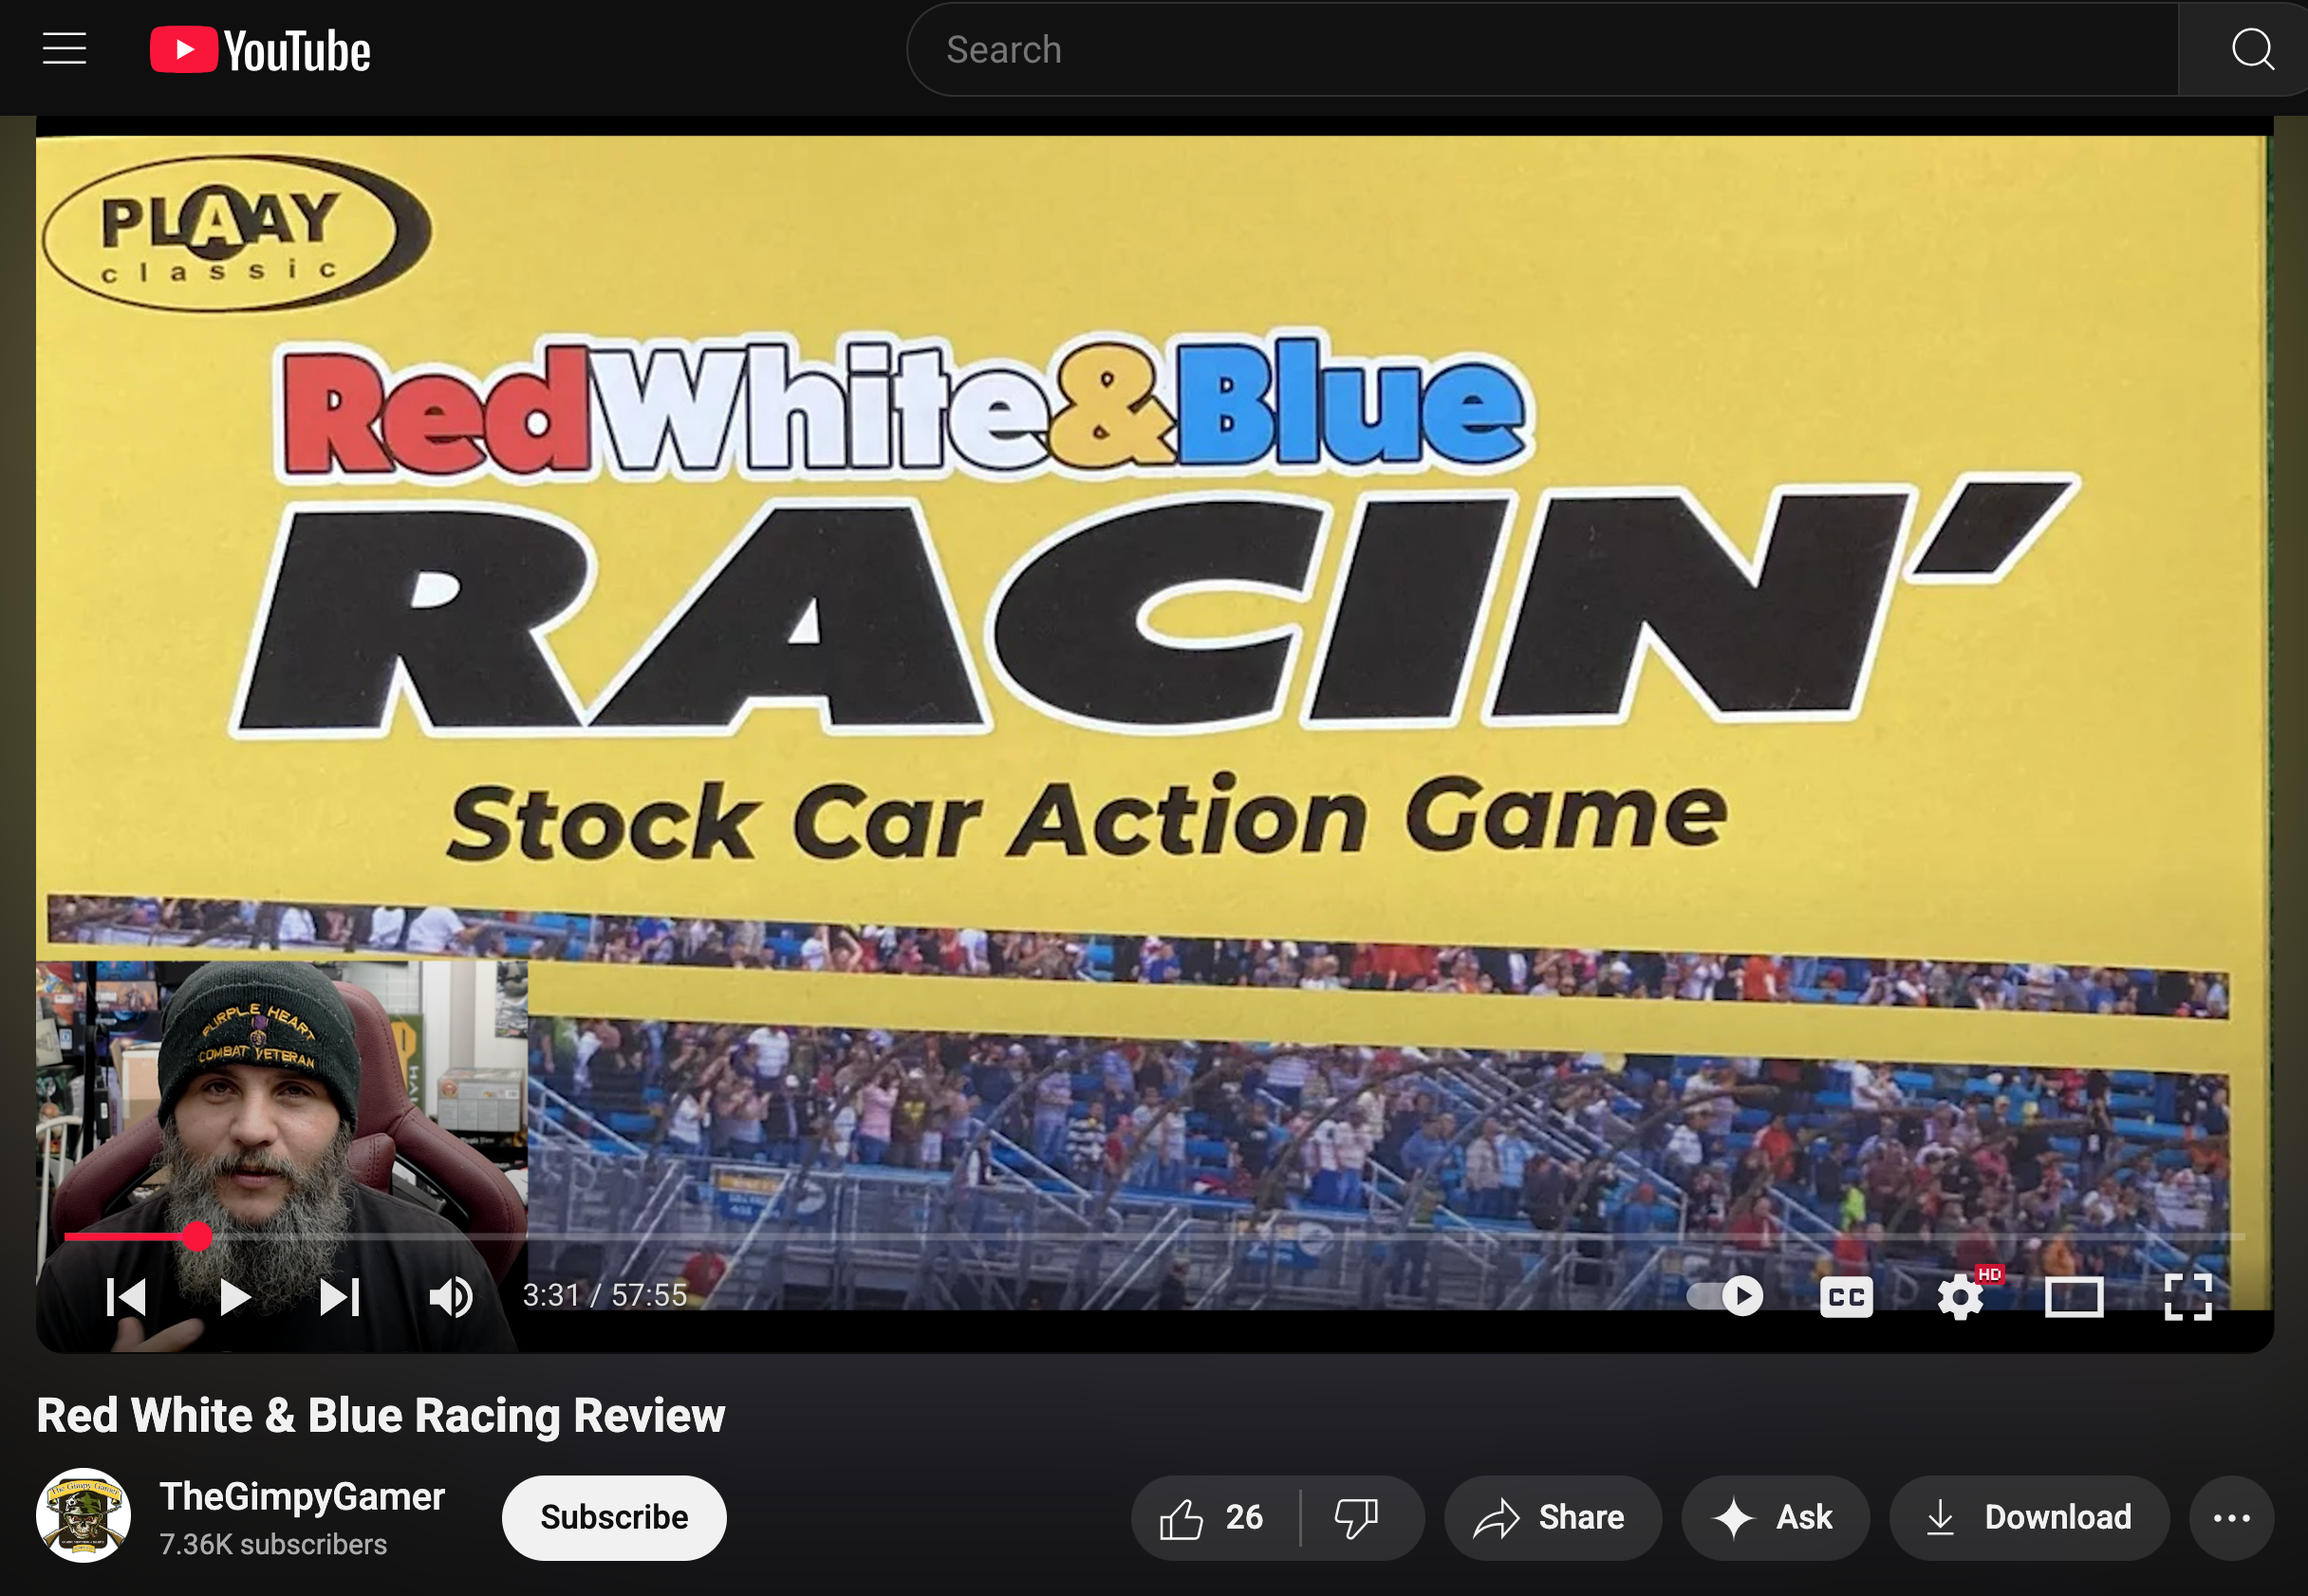The image size is (2308, 1596).
Task: Open the video settings gear menu
Action: (1960, 1297)
